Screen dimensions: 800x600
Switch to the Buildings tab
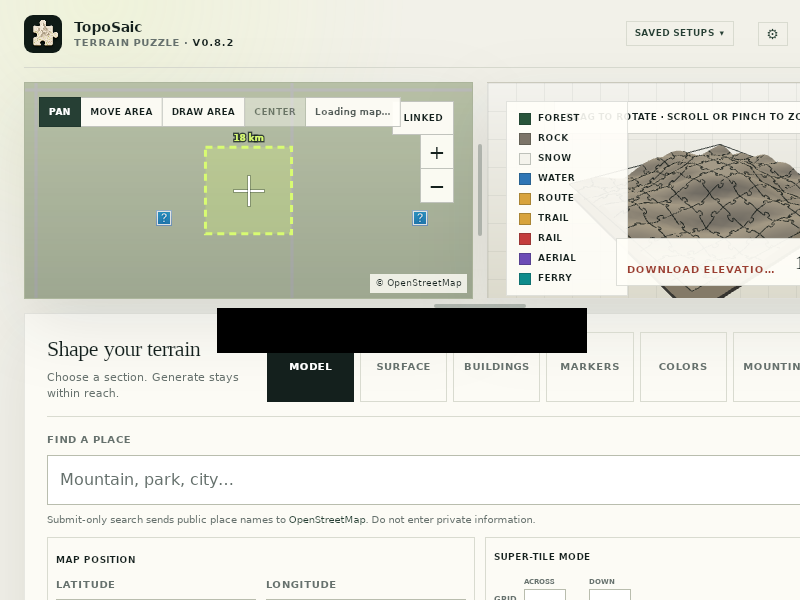point(496,367)
